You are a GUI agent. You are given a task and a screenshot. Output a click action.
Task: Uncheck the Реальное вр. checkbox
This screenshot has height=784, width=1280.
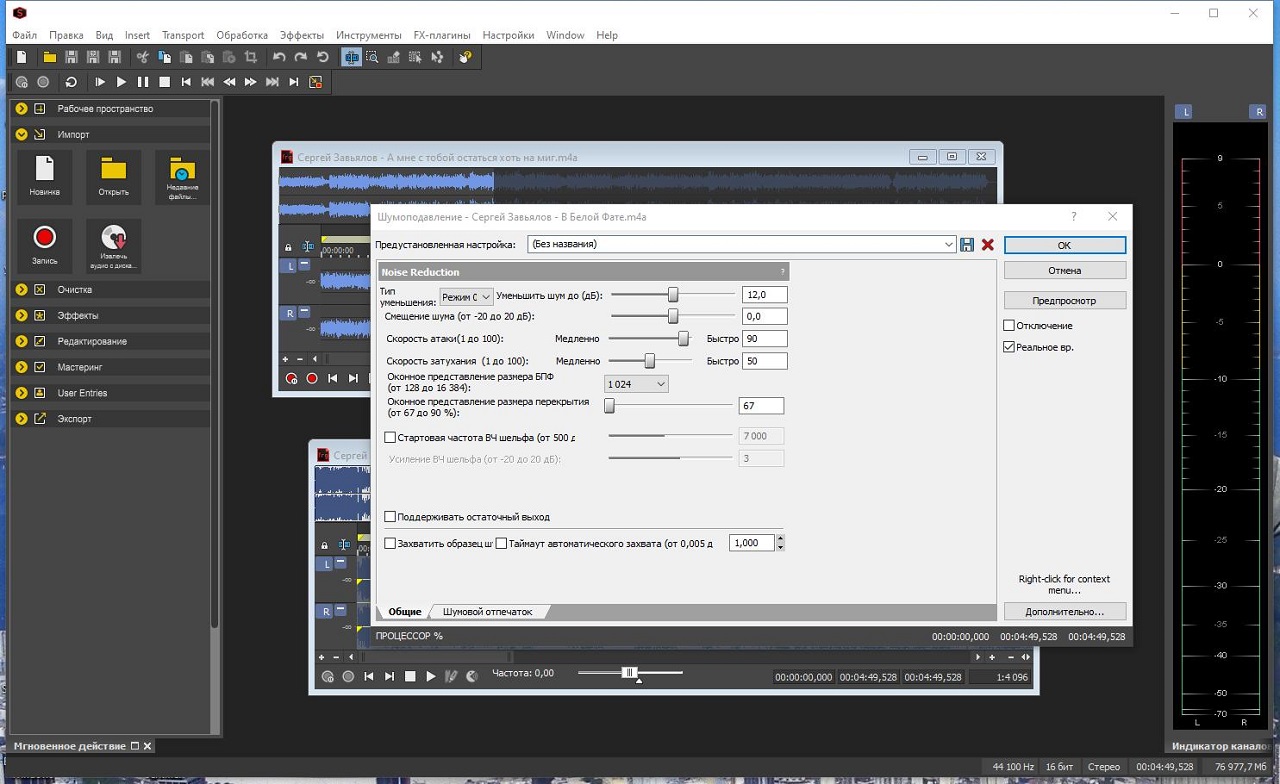click(1009, 347)
